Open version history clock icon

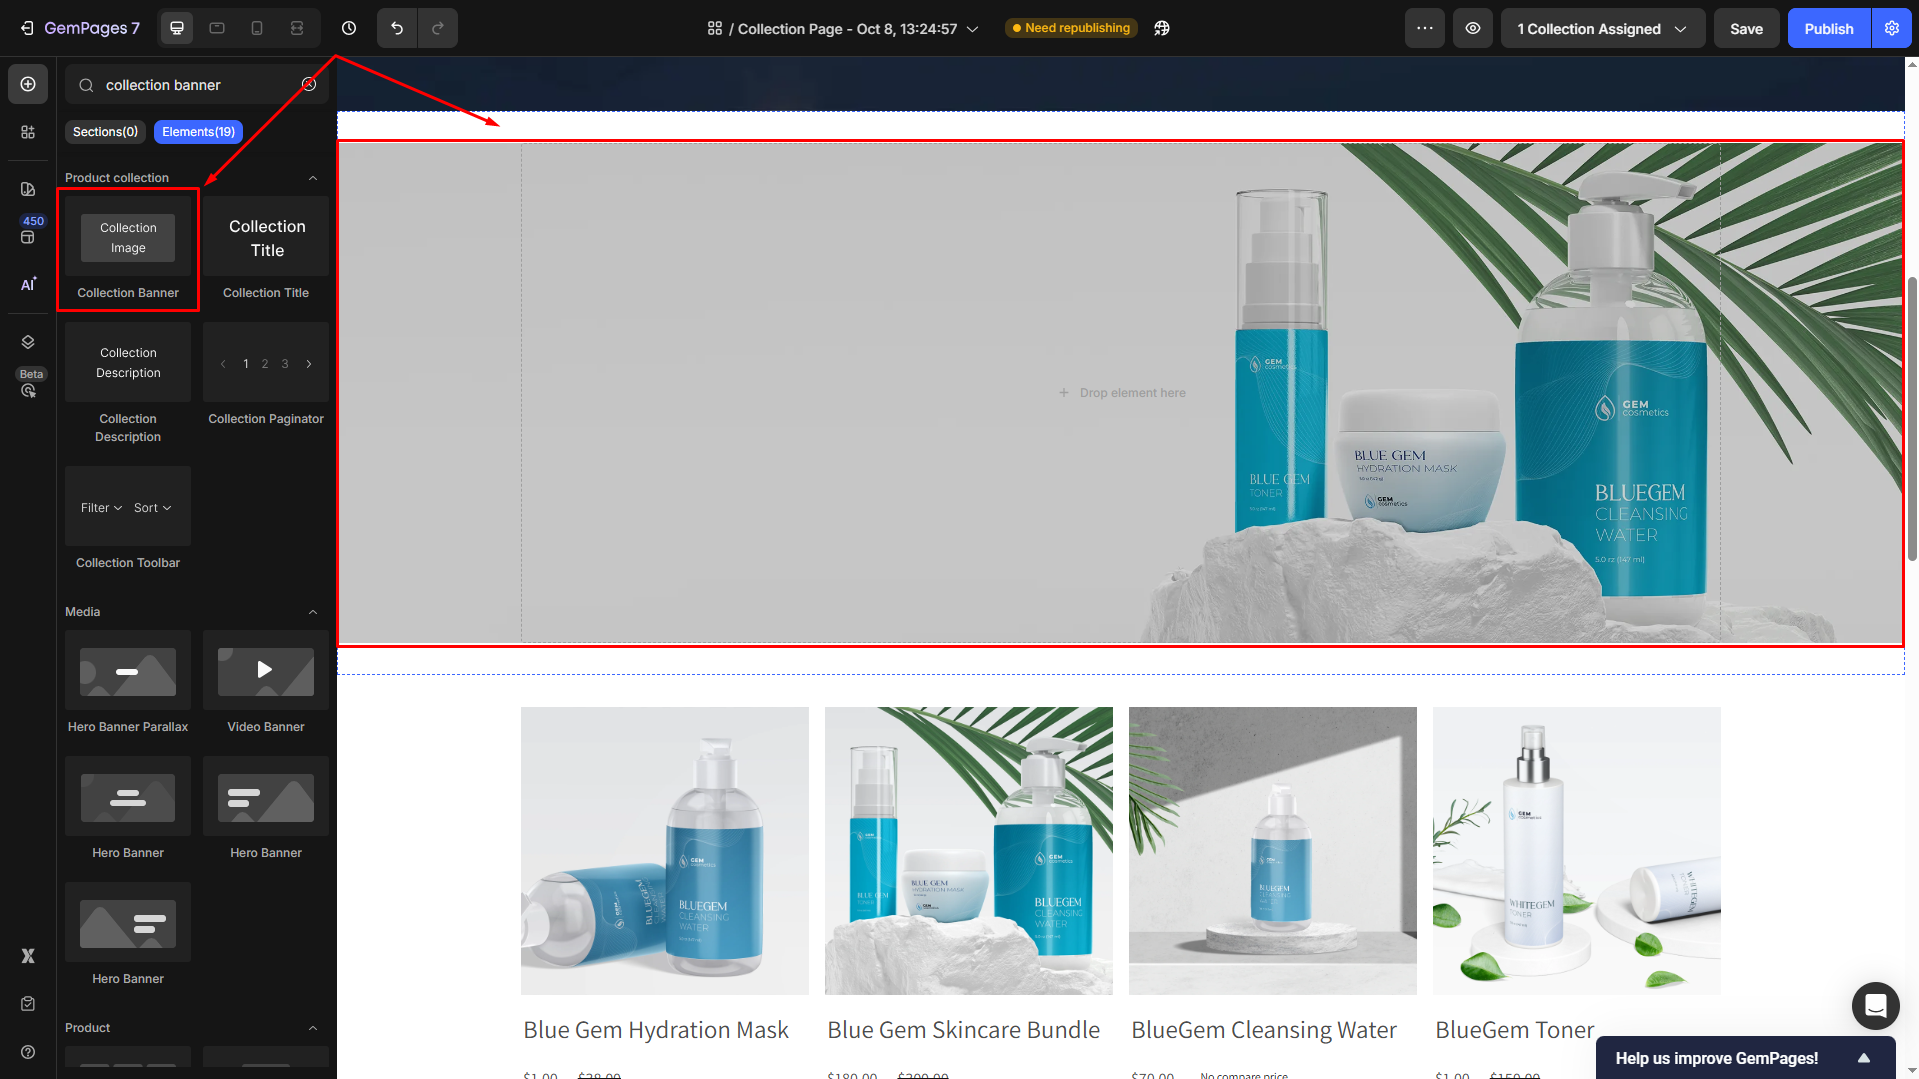click(x=348, y=28)
